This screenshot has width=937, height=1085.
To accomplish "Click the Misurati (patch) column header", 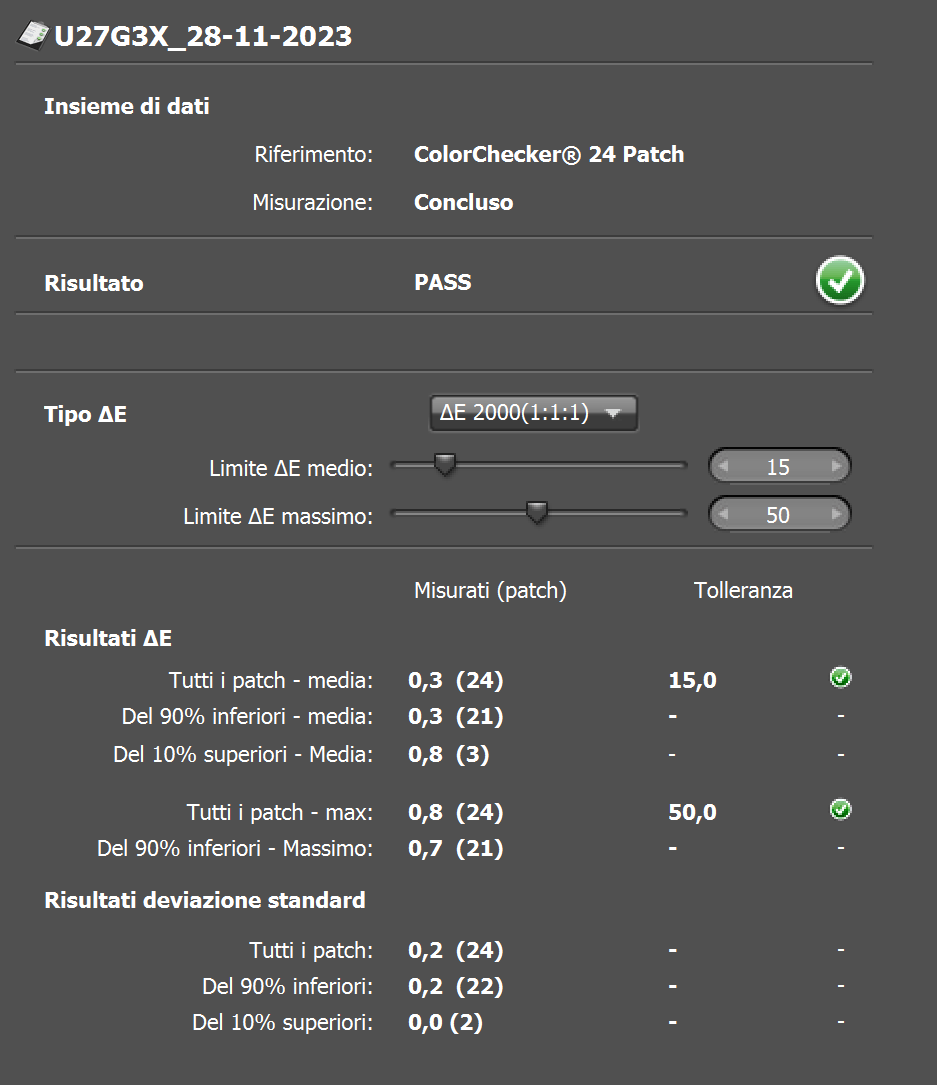I will pos(491,590).
